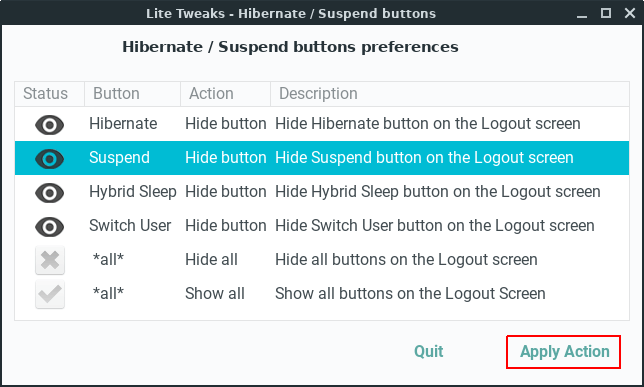Select the Hybrid Sleep row label
Viewport: 644px width, 387px height.
(x=133, y=192)
